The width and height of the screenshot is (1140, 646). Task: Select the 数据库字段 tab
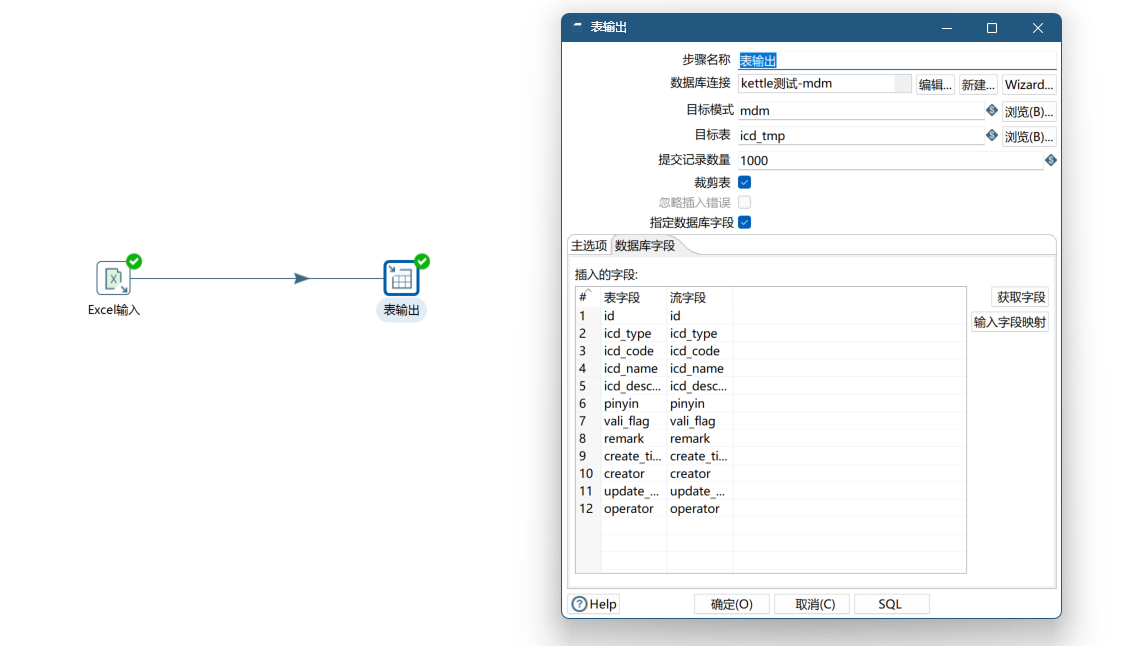[x=645, y=245]
